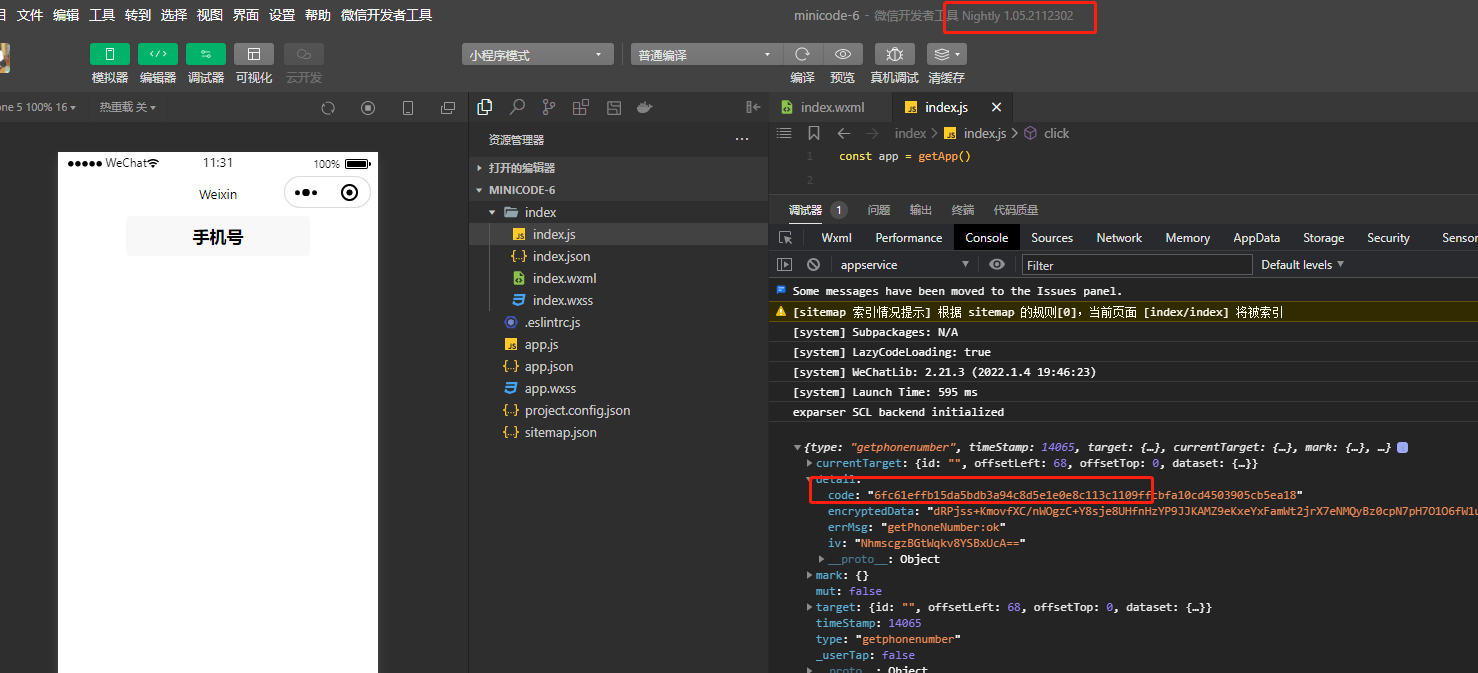Screen dimensions: 1478x673
Task: Click the Docker whale icon in sidebar
Action: [645, 107]
